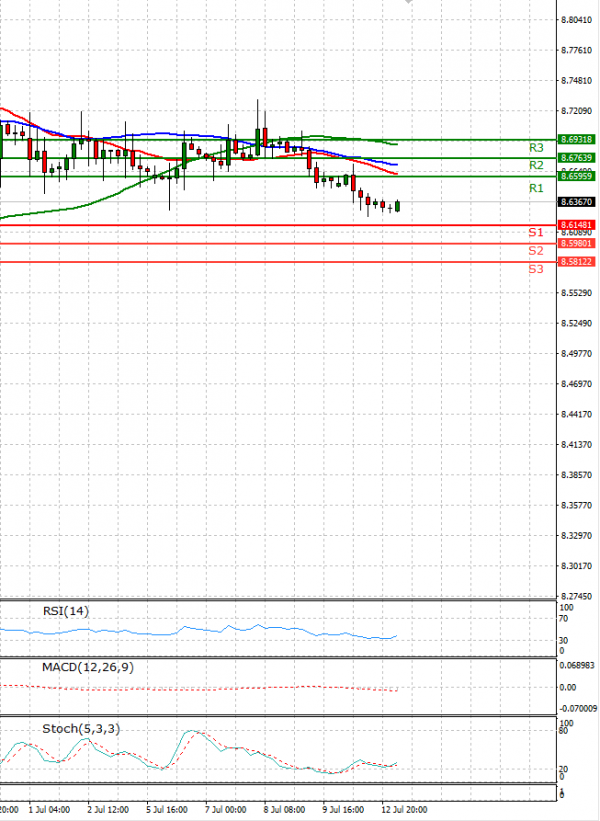Click the Stoch scale value 20
This screenshot has height=821, width=600.
(x=563, y=769)
